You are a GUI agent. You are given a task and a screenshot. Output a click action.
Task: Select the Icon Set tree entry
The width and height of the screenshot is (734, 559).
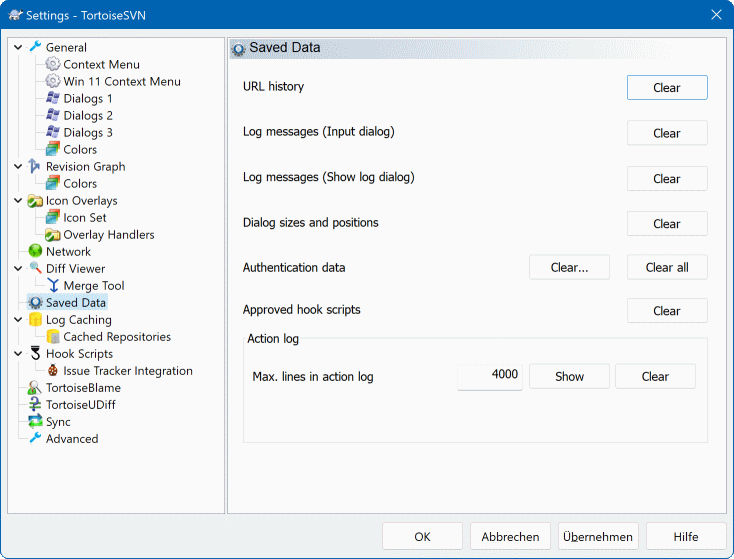(85, 218)
